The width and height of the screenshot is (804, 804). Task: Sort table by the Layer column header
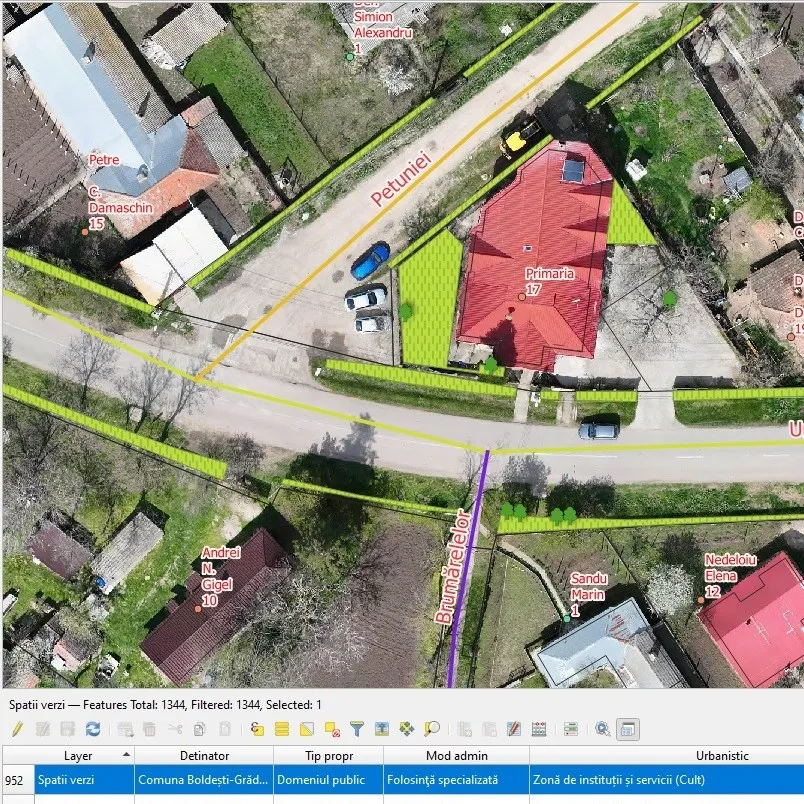78,756
